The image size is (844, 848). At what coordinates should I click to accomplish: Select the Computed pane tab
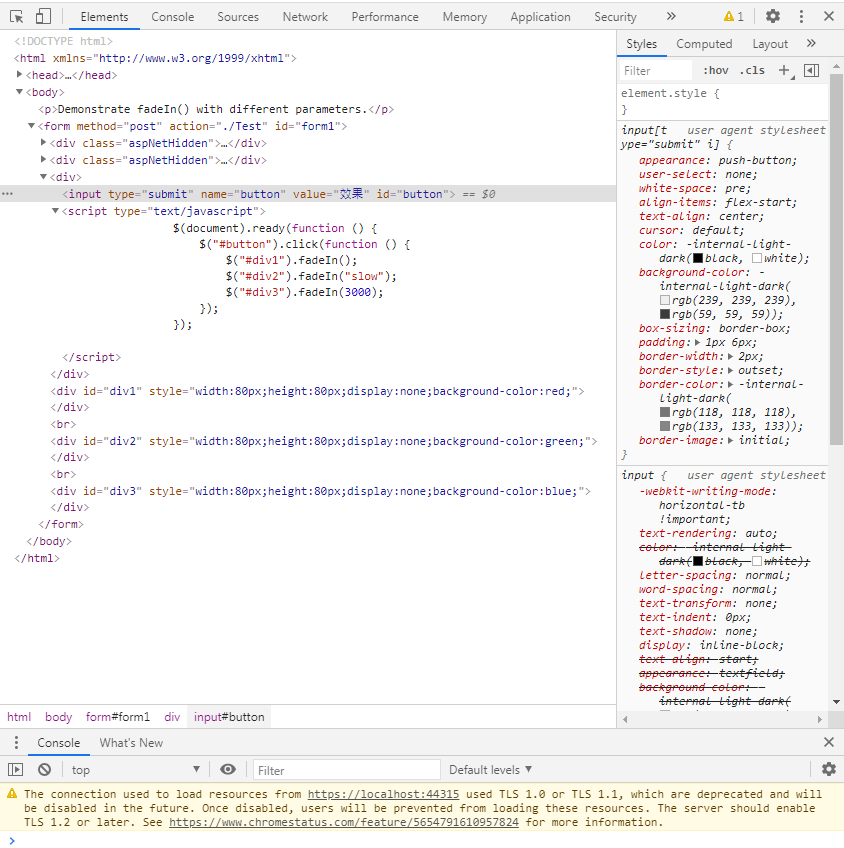click(704, 44)
